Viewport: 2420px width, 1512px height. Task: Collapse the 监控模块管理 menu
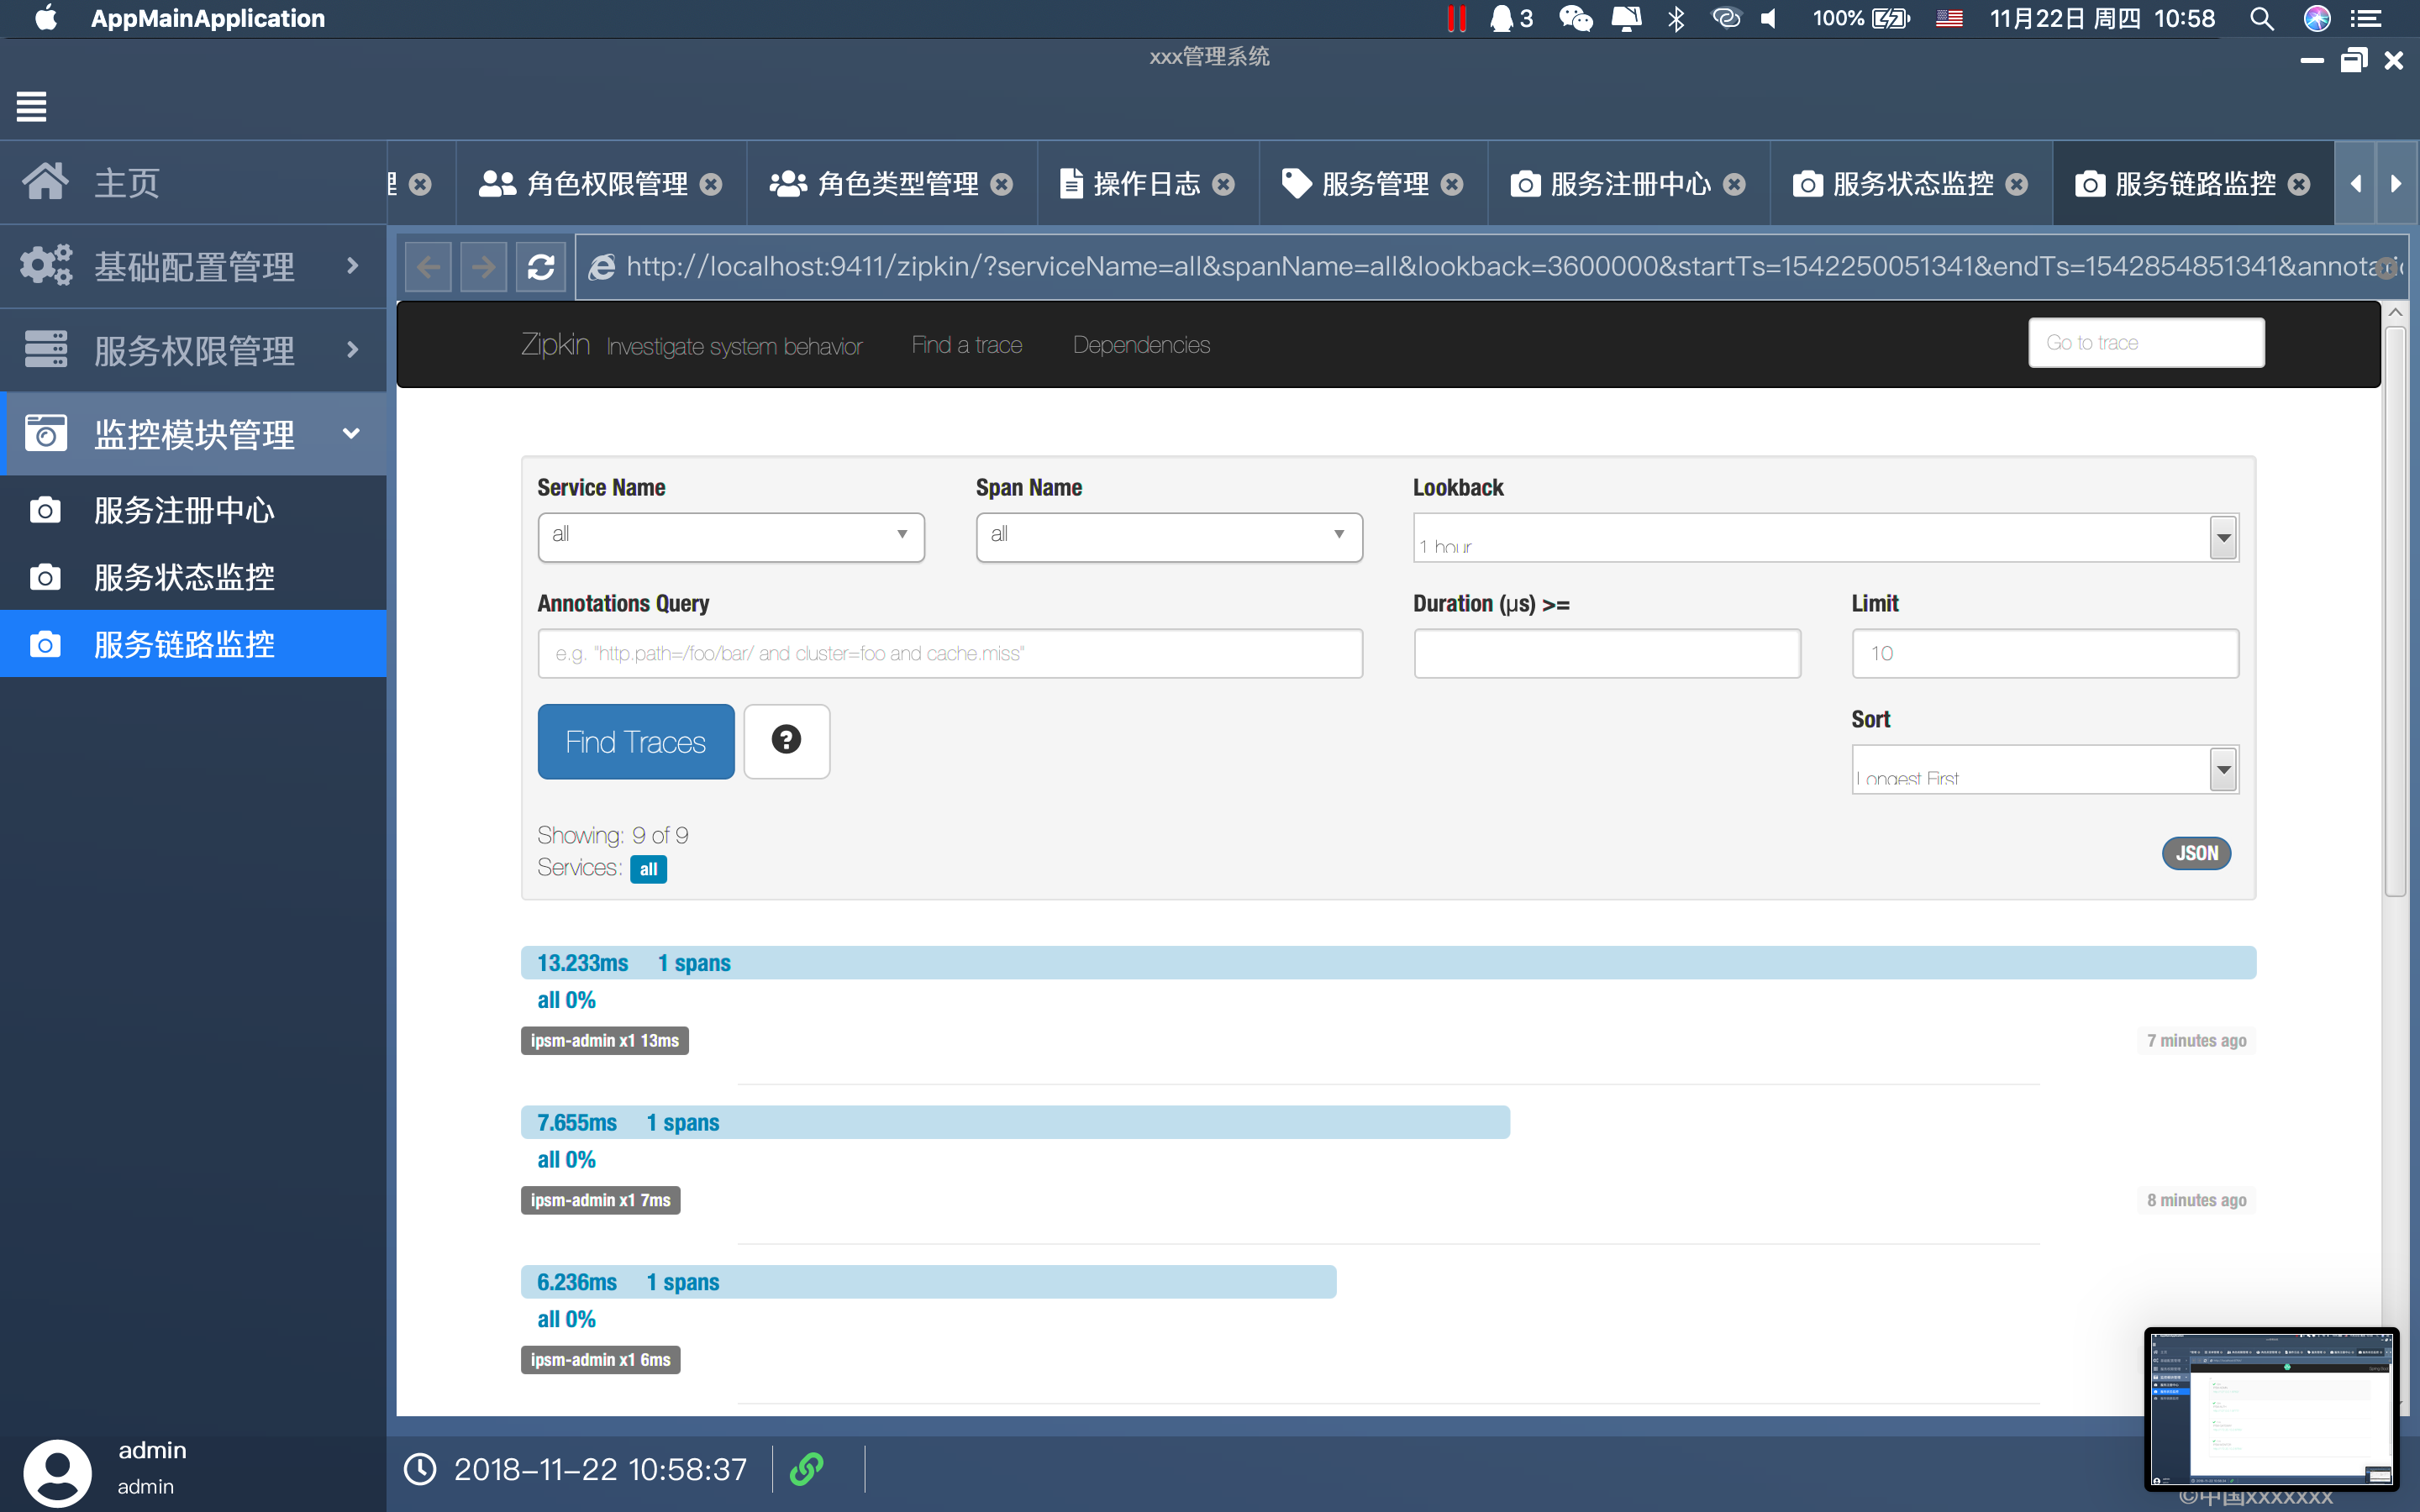[x=193, y=434]
